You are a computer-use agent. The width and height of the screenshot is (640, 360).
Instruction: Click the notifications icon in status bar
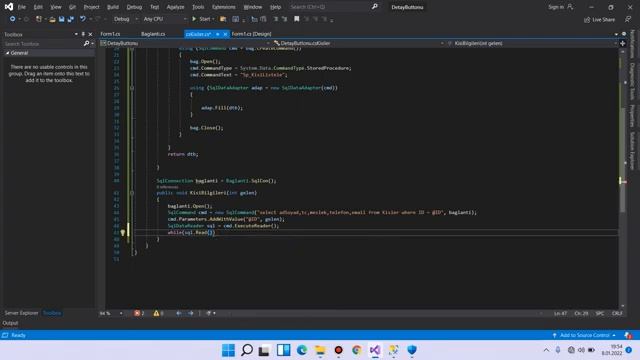(x=628, y=335)
